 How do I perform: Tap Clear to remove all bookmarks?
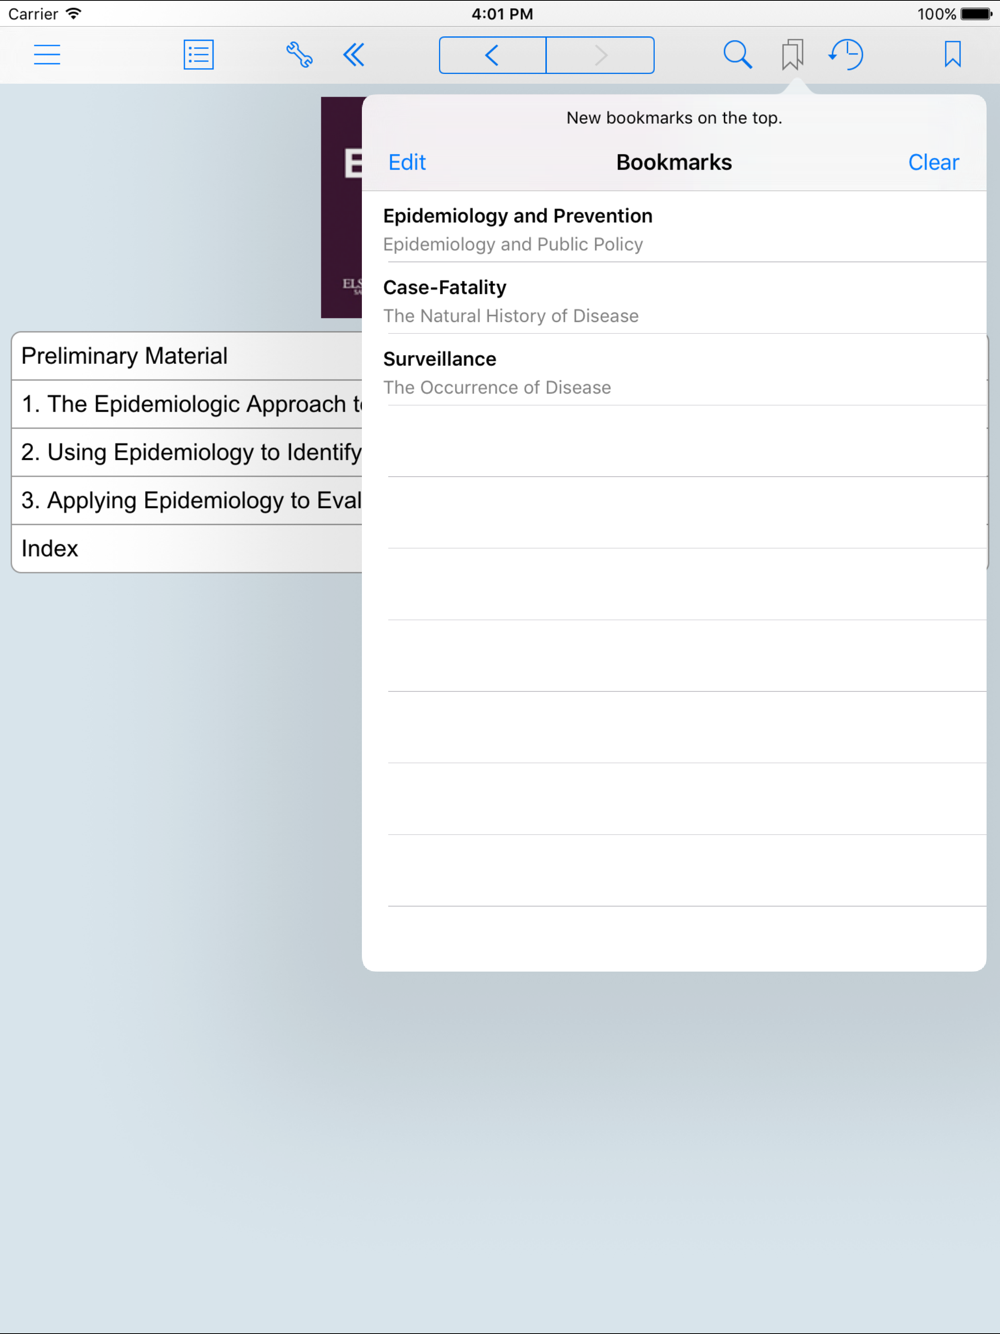(933, 162)
